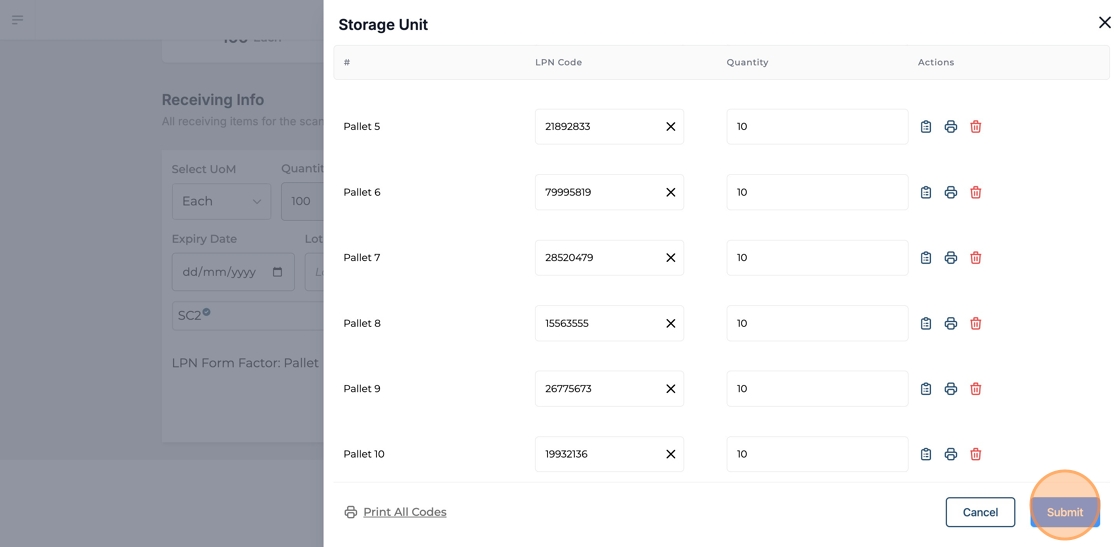Image resolution: width=1120 pixels, height=547 pixels.
Task: Click the Print All Codes link
Action: pyautogui.click(x=404, y=512)
